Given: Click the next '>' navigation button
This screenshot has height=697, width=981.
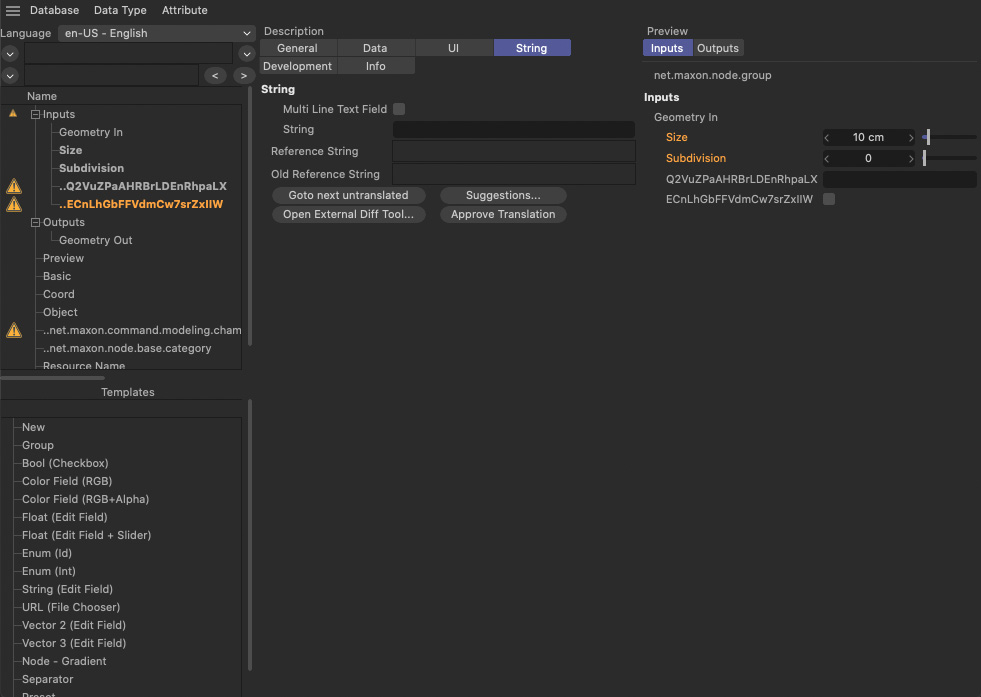Looking at the screenshot, I should coord(243,75).
